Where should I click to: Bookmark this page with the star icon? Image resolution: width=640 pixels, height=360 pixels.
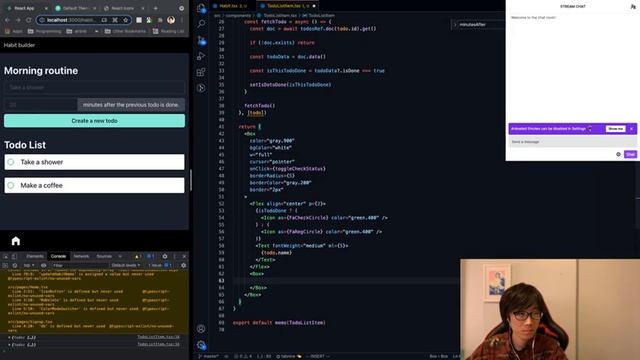pos(126,20)
